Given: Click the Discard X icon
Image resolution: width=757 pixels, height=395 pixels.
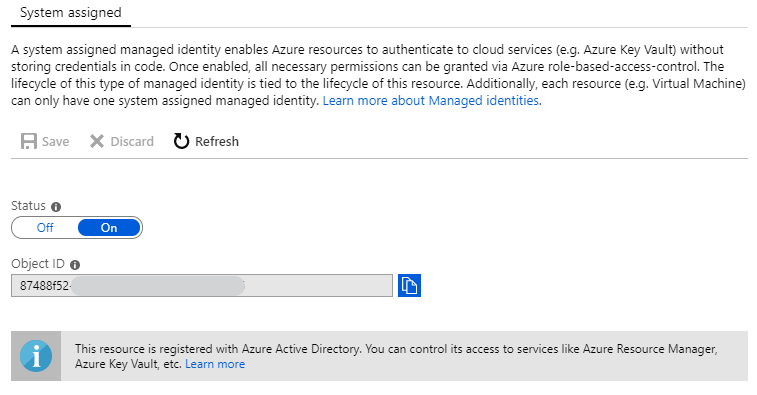Looking at the screenshot, I should (x=97, y=141).
